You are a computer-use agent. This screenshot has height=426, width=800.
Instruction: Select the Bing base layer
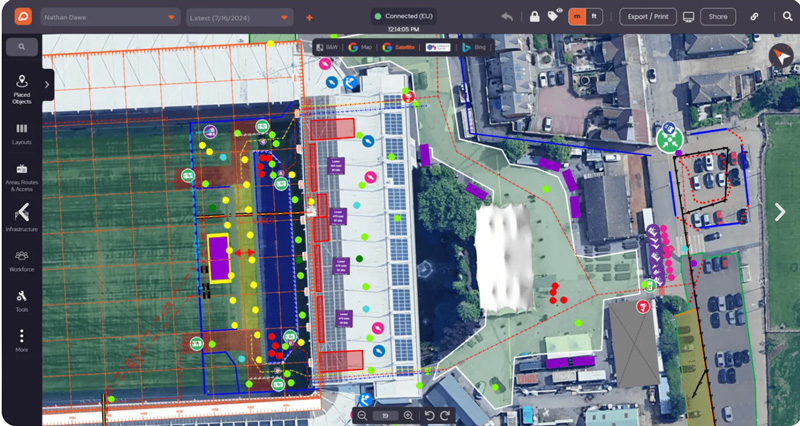(474, 47)
